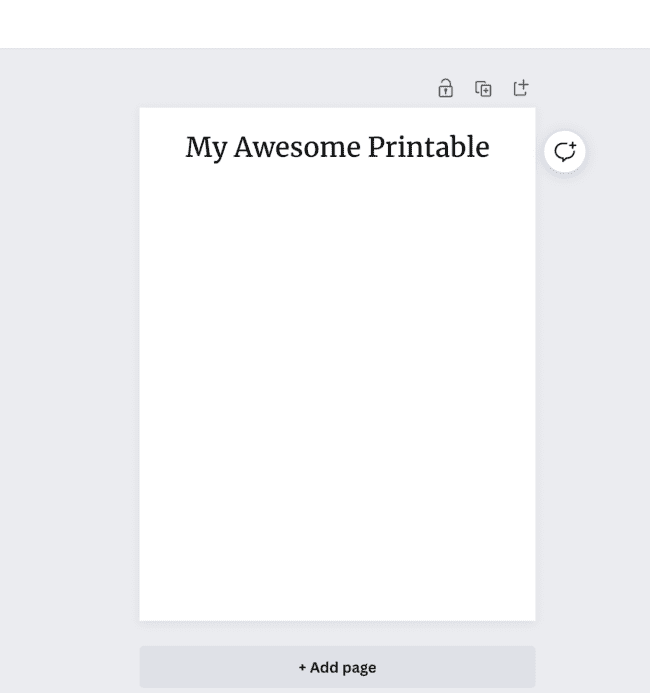The height and width of the screenshot is (693, 650).
Task: Click the word "Awesome" in the heading
Action: click(297, 147)
